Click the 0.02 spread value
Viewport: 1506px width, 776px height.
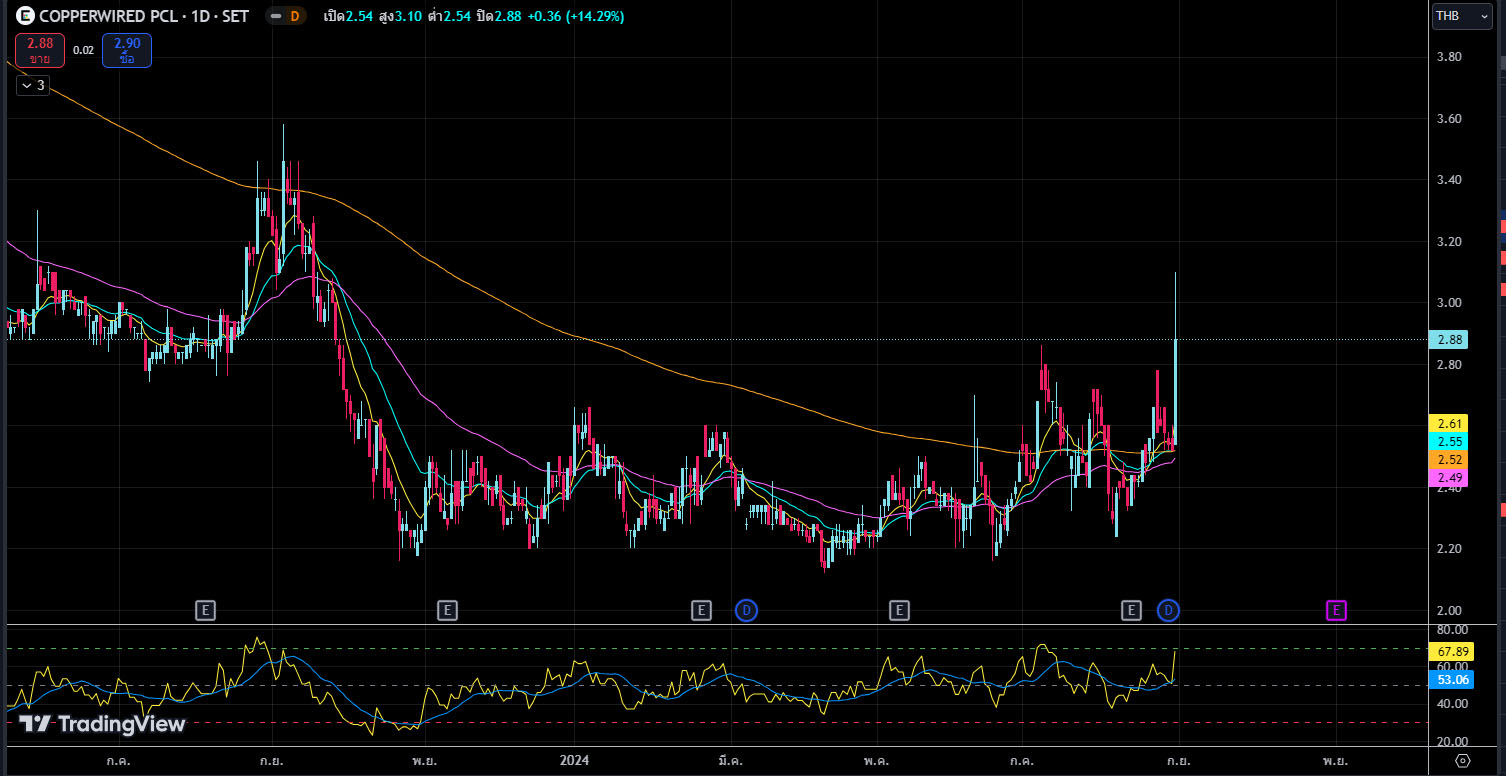(x=84, y=50)
